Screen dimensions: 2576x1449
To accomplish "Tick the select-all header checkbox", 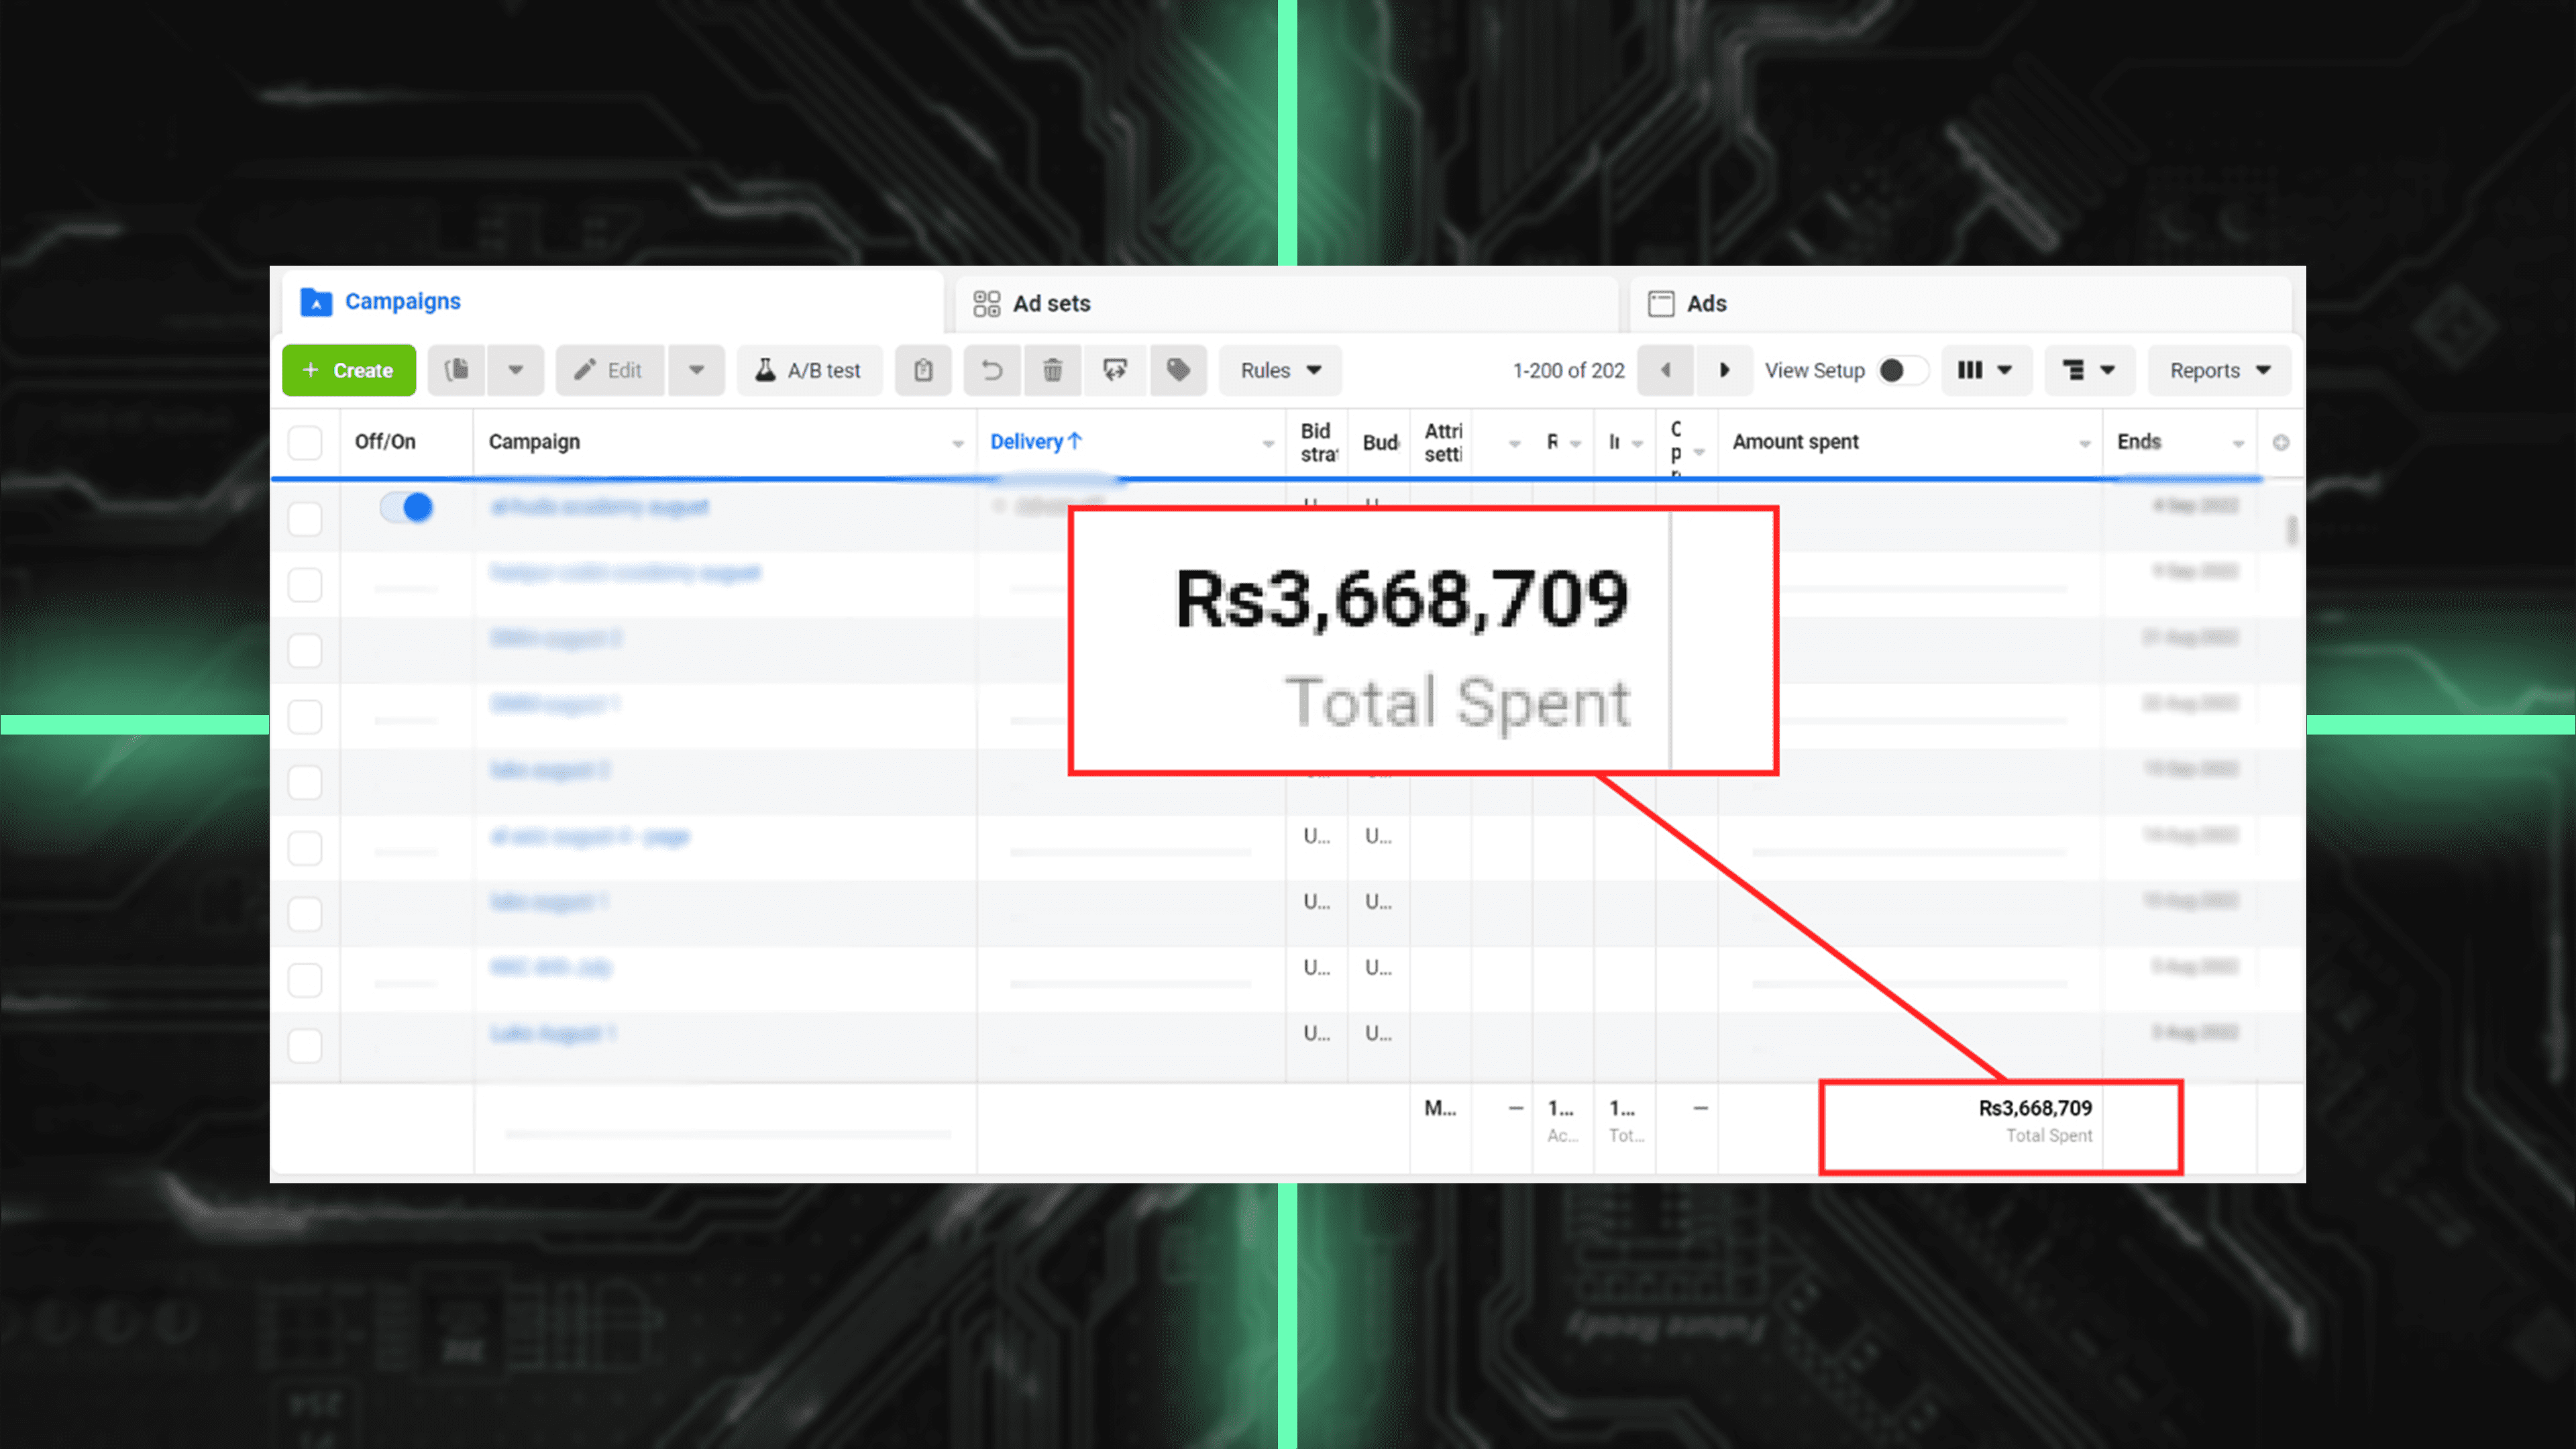I will click(305, 442).
